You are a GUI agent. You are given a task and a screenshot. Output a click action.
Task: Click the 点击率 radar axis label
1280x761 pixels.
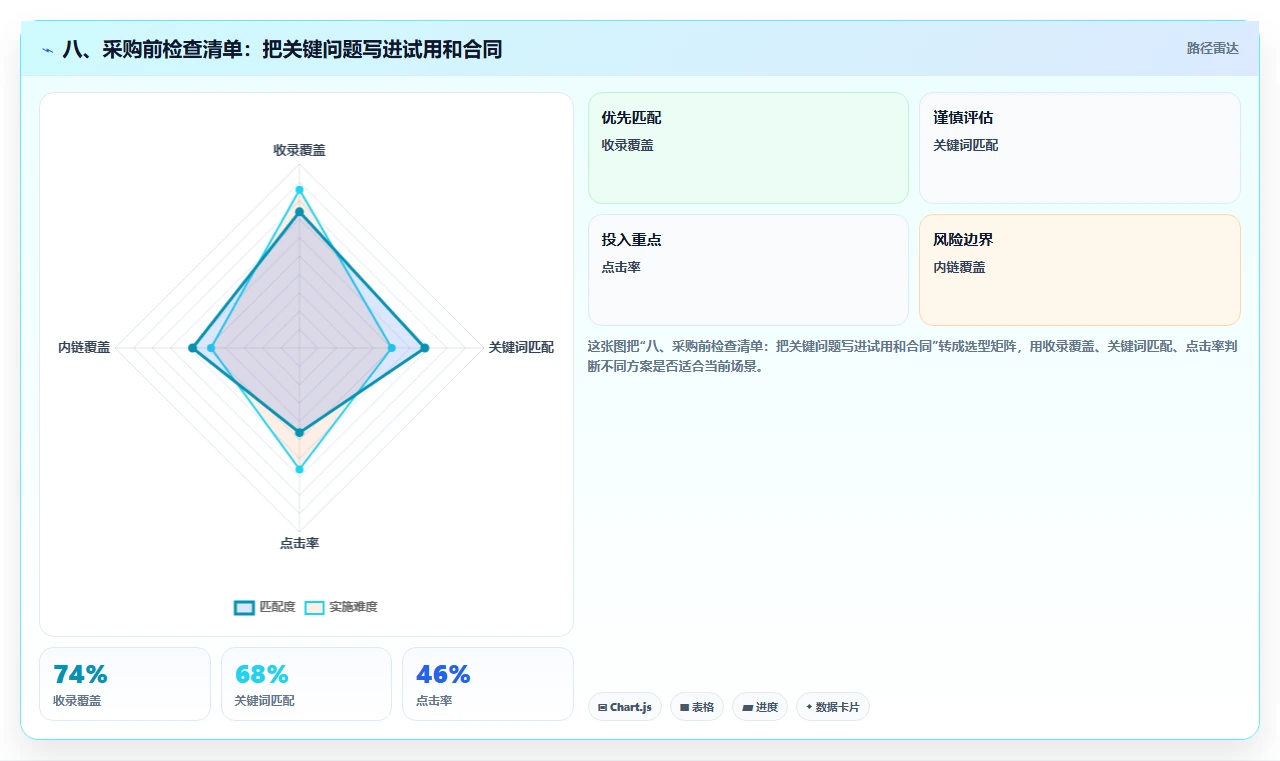[x=299, y=543]
